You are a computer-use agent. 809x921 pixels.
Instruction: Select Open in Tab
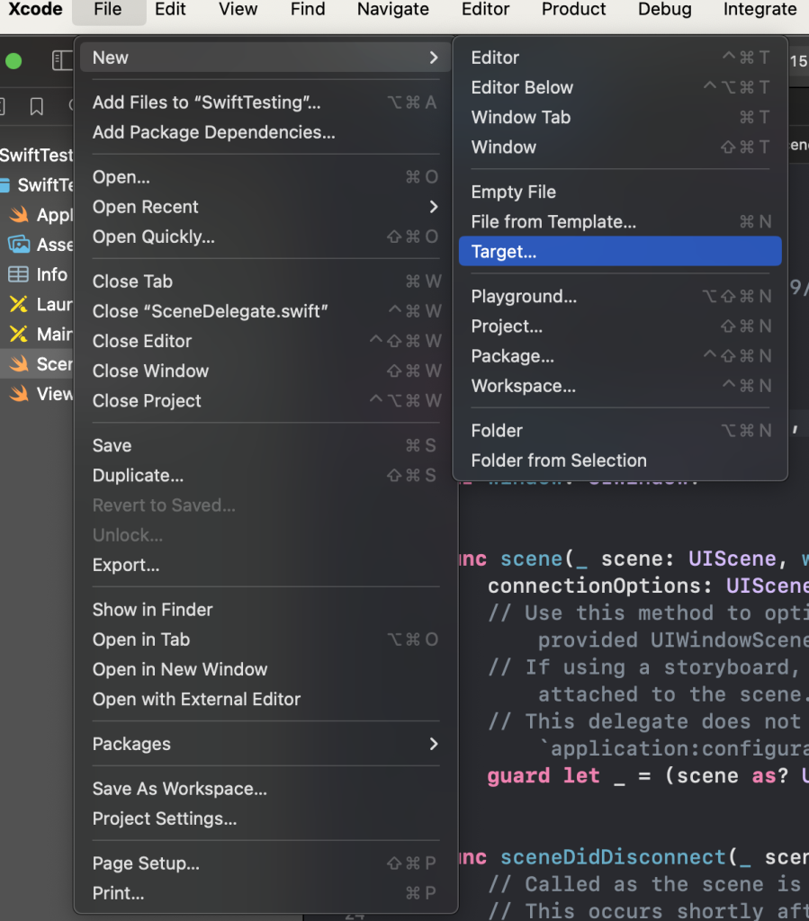point(266,640)
